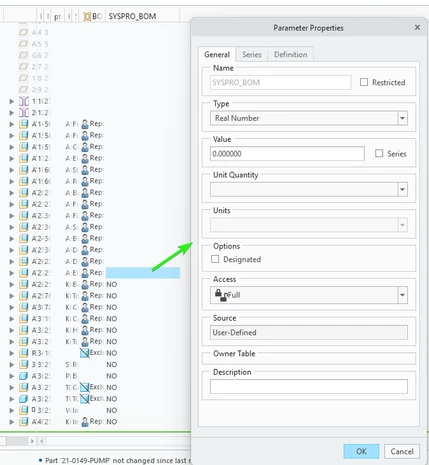The height and width of the screenshot is (465, 429).
Task: Select the highlighted SYSPRO_BOM cell in the A El row
Action: tap(143, 273)
